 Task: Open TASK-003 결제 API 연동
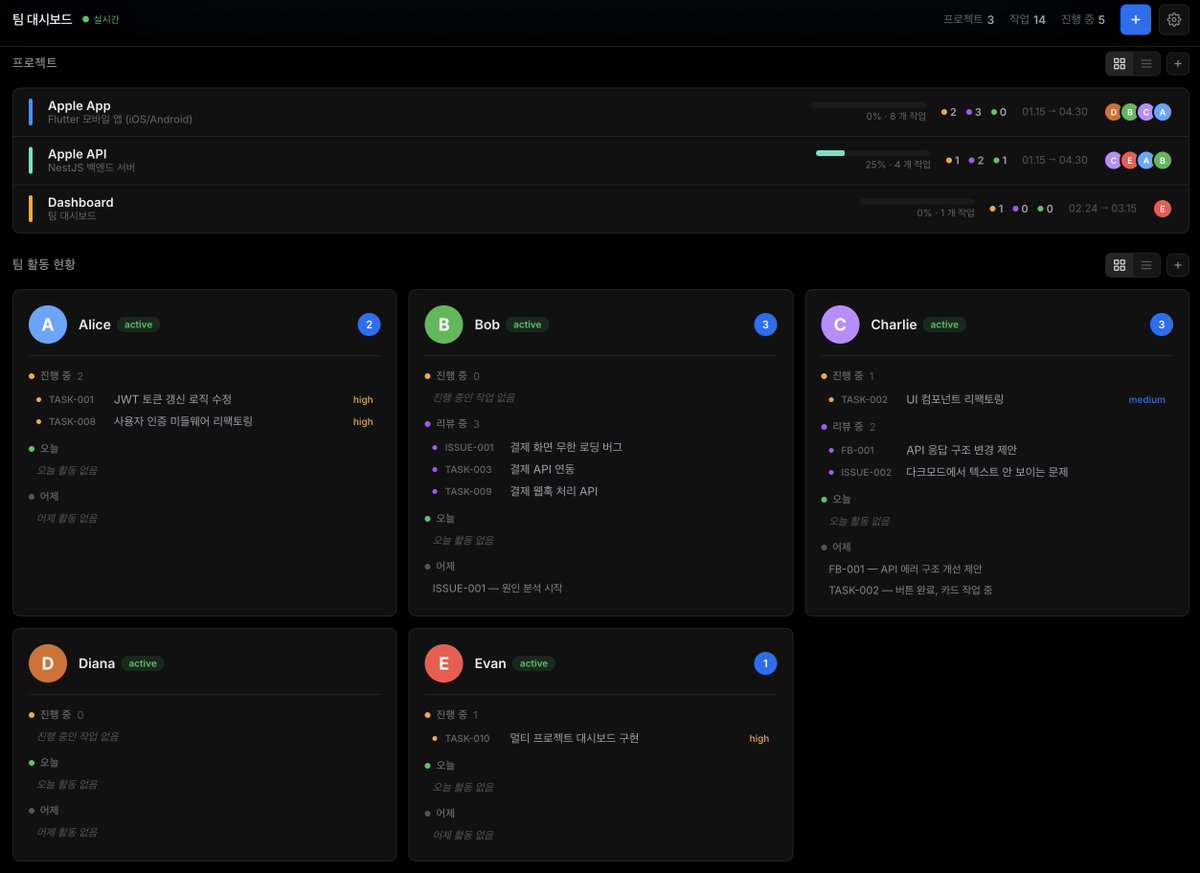click(x=601, y=469)
